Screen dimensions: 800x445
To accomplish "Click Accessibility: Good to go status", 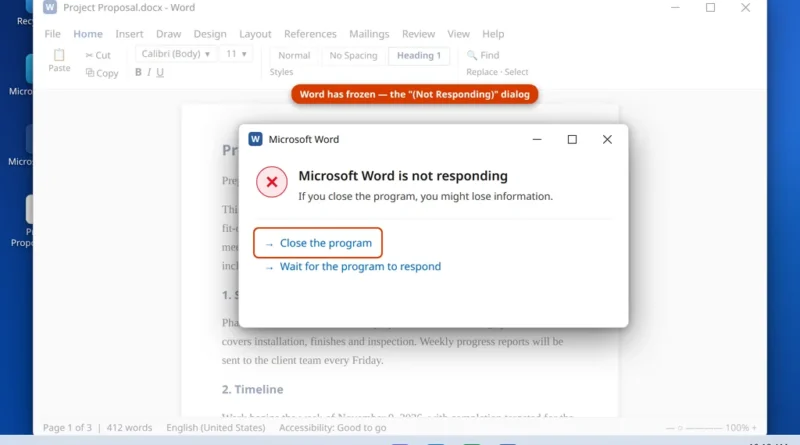I will click(x=332, y=428).
